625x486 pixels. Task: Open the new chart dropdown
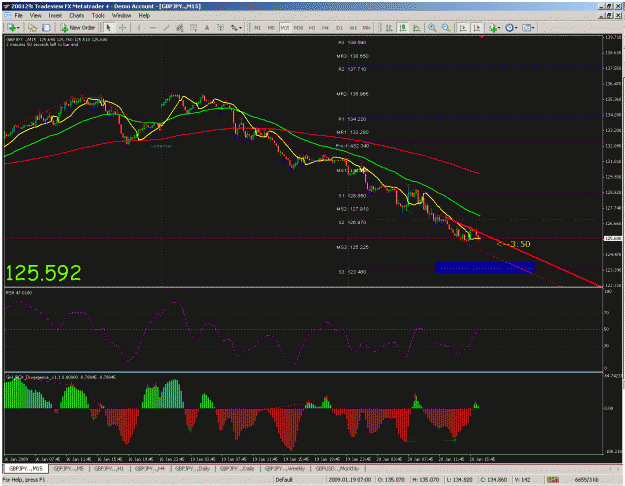click(x=13, y=28)
